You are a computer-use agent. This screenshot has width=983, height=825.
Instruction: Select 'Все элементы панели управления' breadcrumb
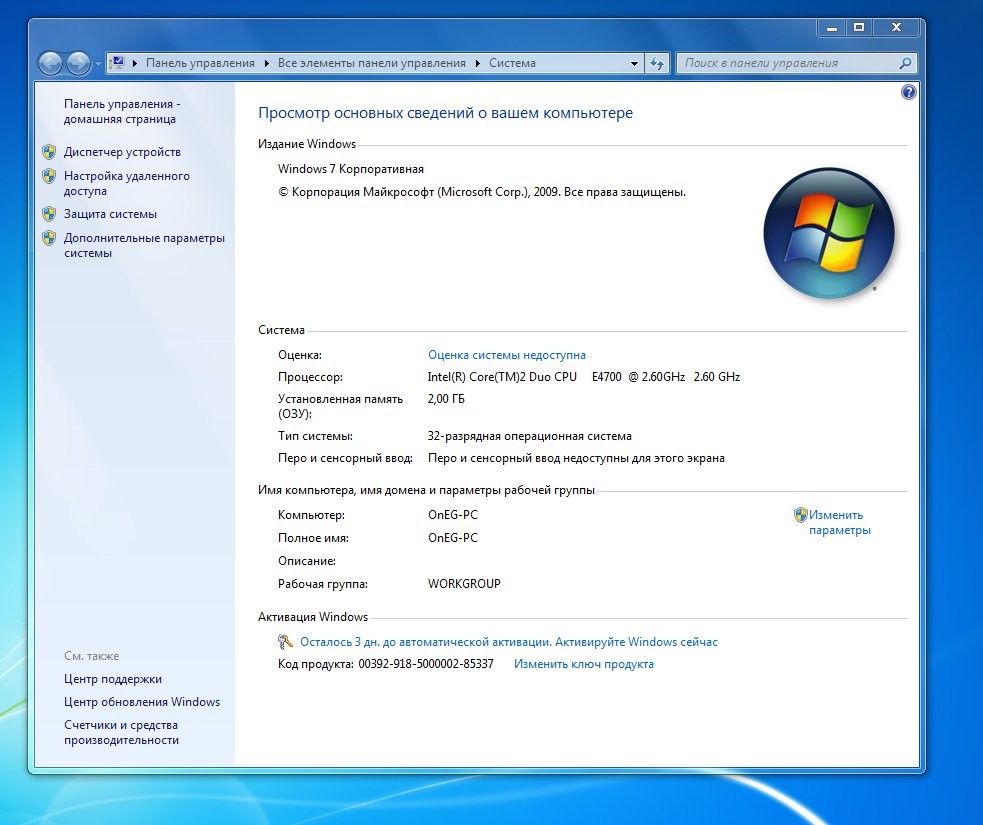372,63
